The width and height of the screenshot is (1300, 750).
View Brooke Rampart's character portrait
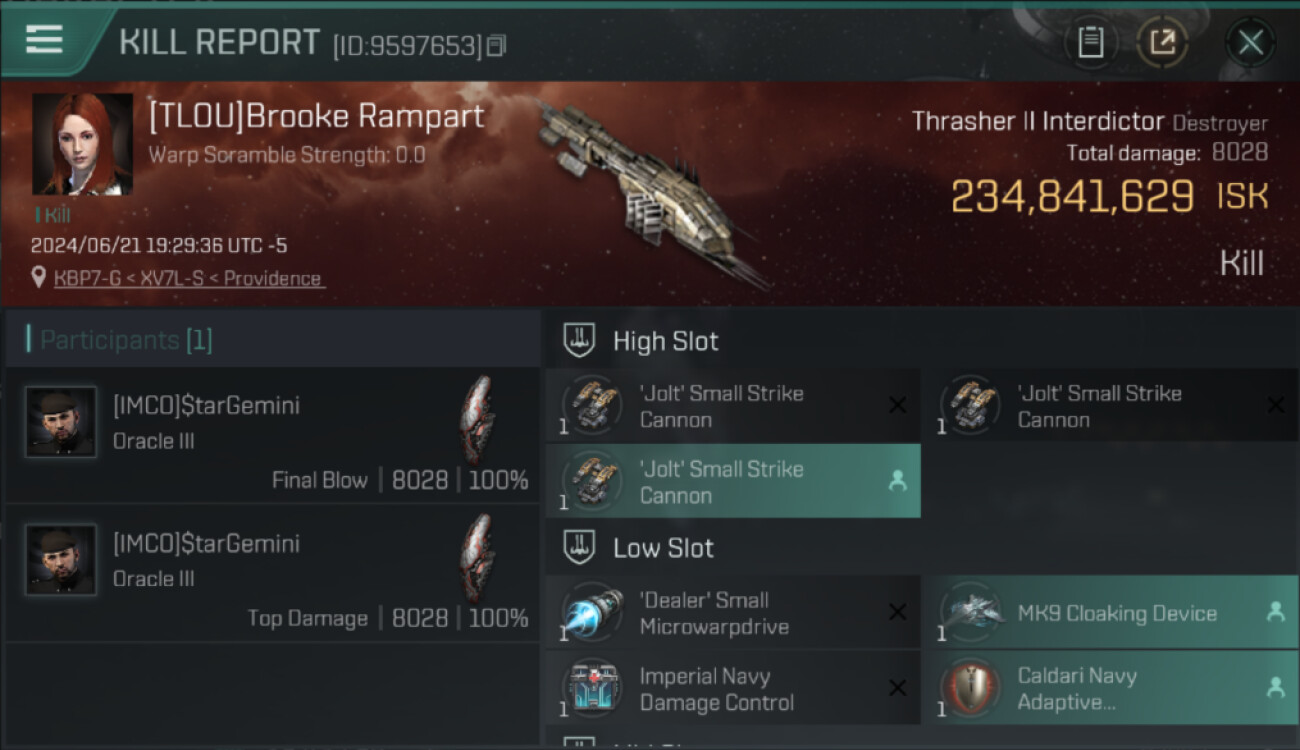[x=82, y=144]
